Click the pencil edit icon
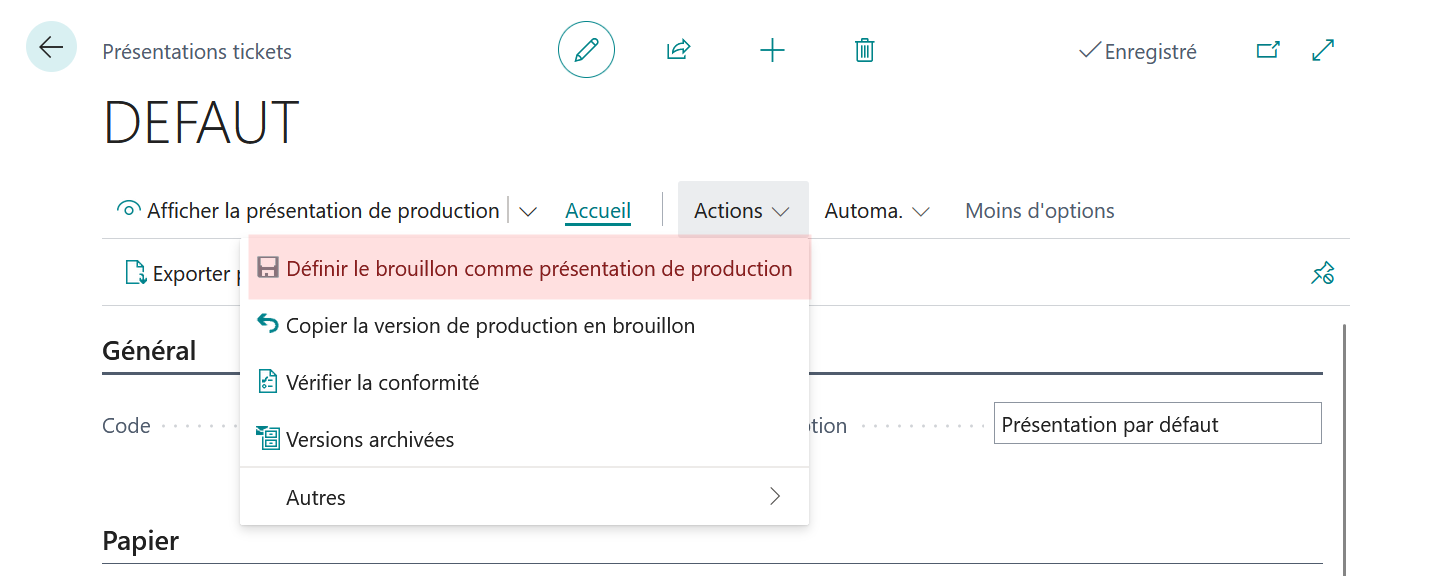Screen dimensions: 1452x576 (x=586, y=50)
